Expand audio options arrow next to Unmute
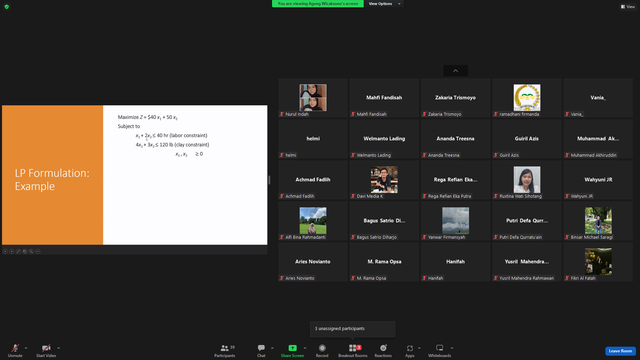The width and height of the screenshot is (640, 360). pyautogui.click(x=26, y=348)
